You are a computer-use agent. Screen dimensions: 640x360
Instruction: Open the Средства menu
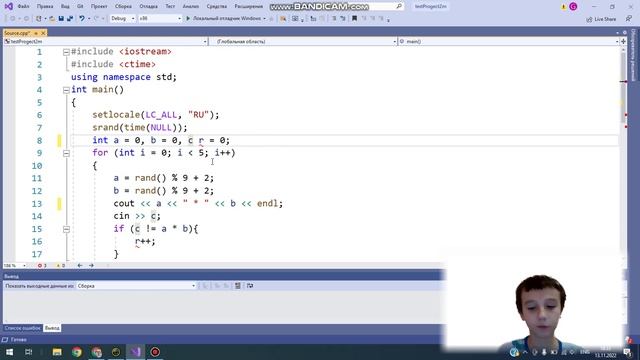click(x=217, y=7)
